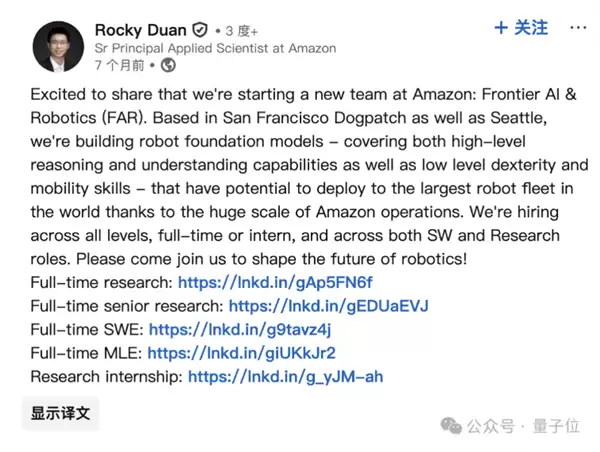Open the Full-time senior research link
Viewport: 600px width, 452px height.
click(x=328, y=305)
